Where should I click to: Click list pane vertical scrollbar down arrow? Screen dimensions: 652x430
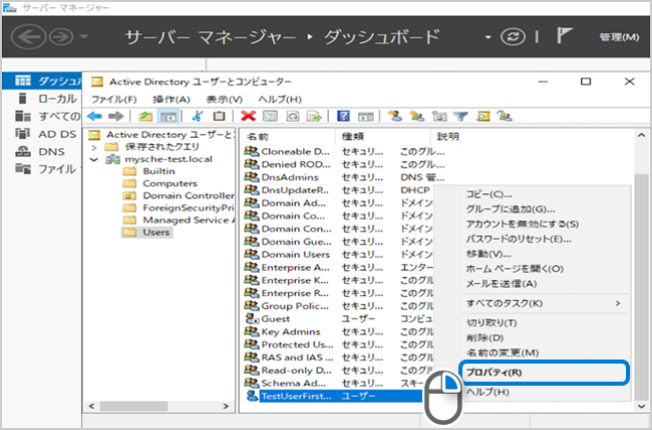tap(641, 406)
